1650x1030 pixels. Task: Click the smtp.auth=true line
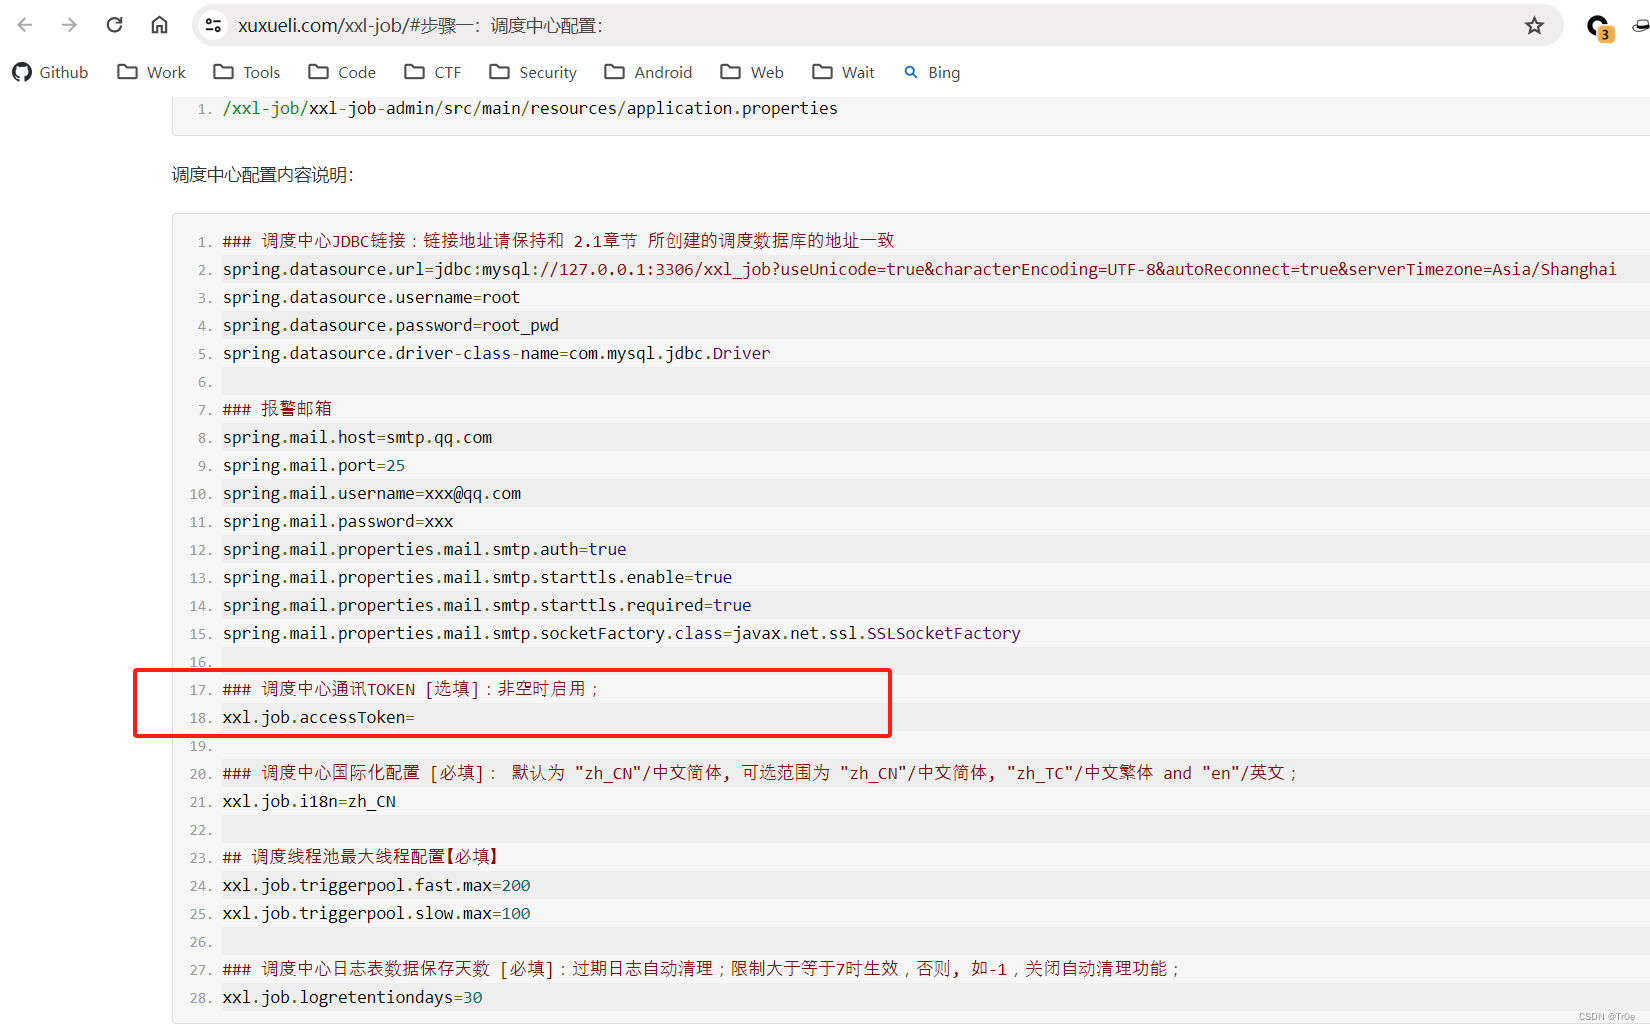424,549
